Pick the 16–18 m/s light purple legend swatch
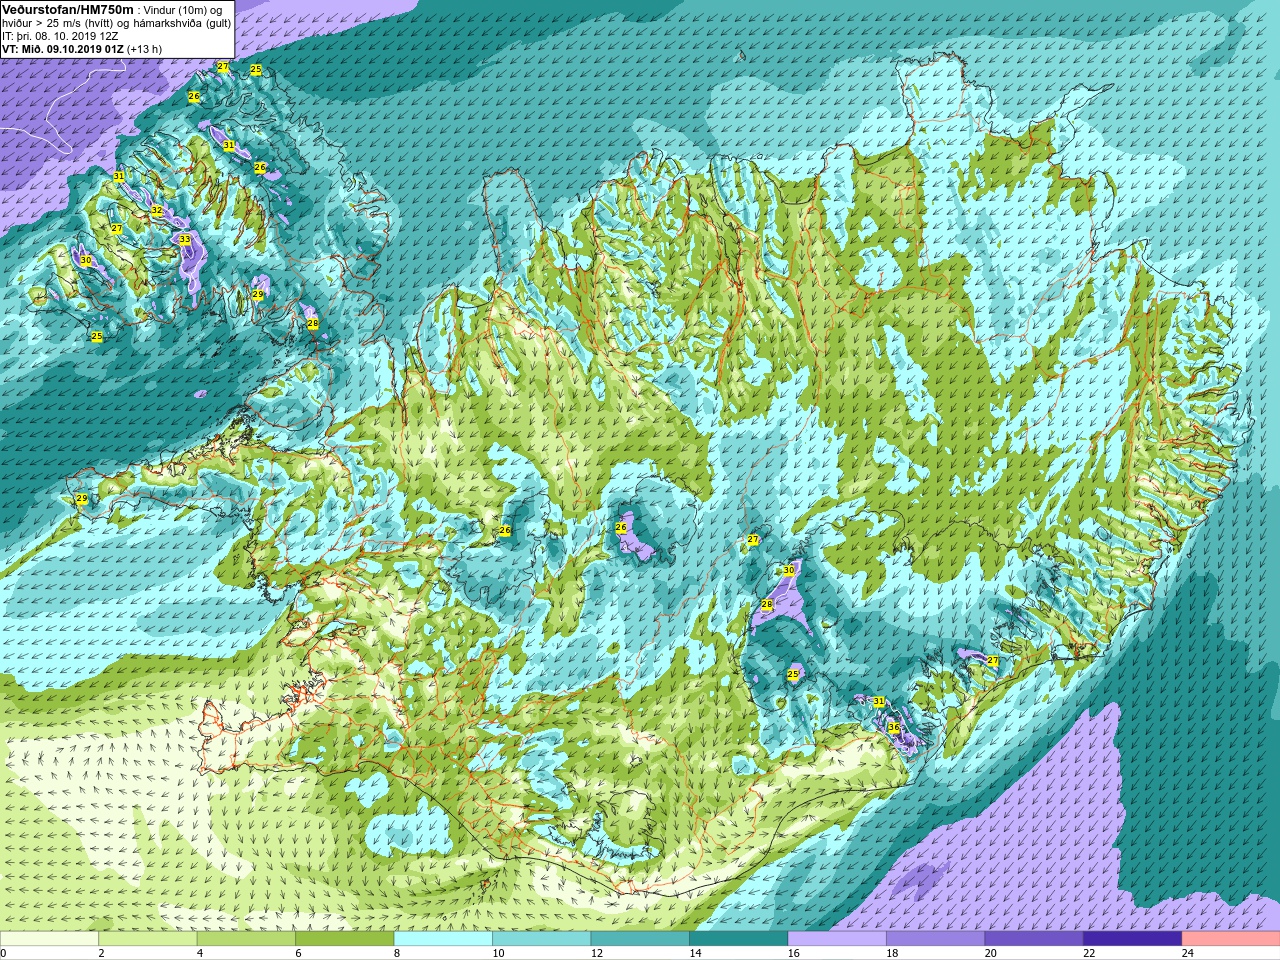Screen dimensions: 1280x960 (837, 939)
